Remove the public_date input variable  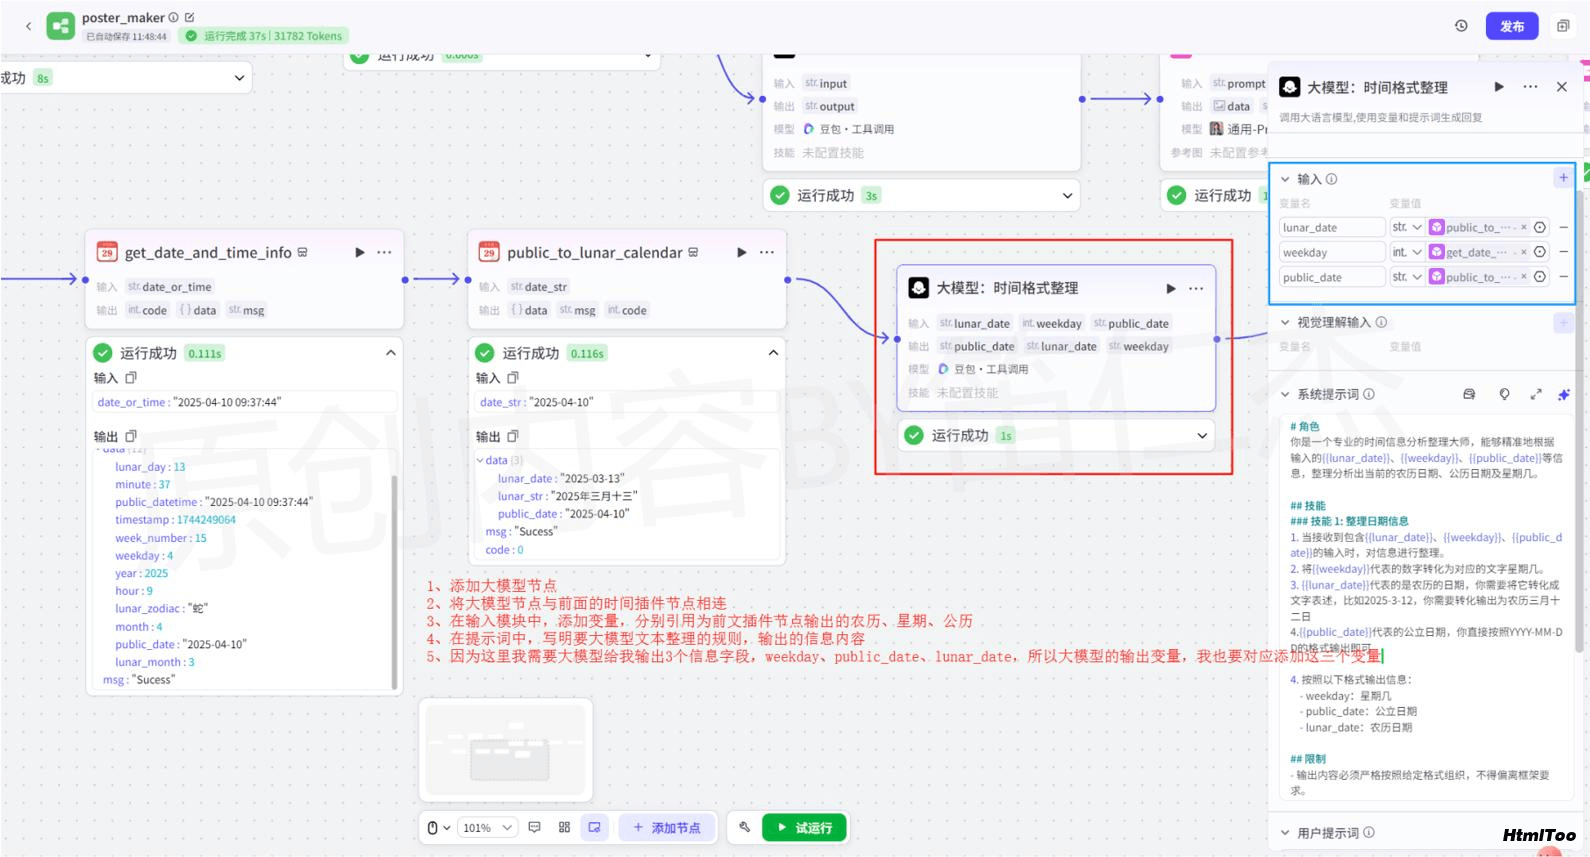(1564, 277)
